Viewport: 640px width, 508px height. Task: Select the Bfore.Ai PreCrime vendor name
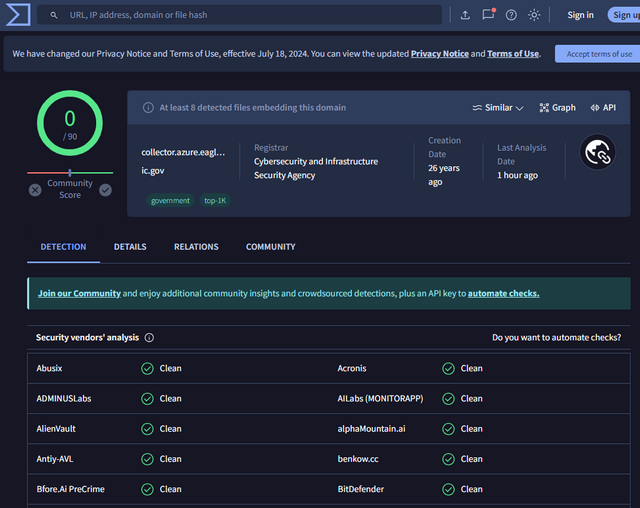(x=71, y=489)
